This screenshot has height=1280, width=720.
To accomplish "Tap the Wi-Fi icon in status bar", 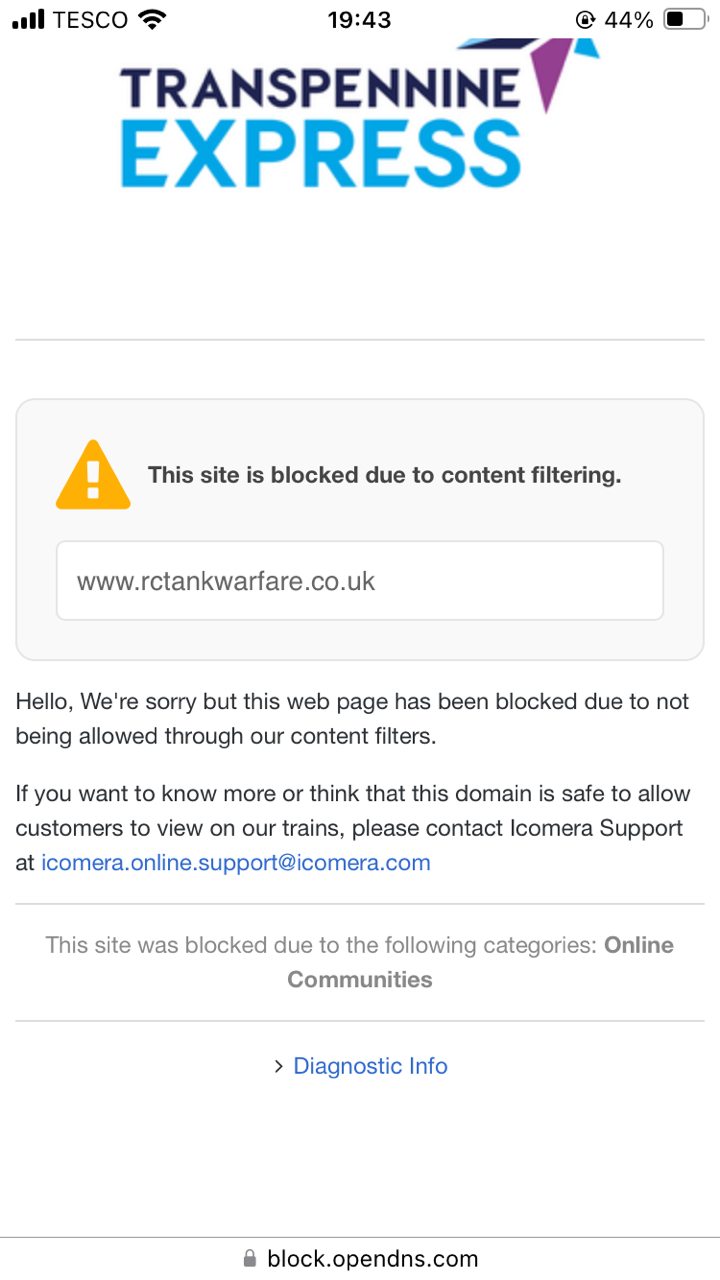I will point(152,19).
